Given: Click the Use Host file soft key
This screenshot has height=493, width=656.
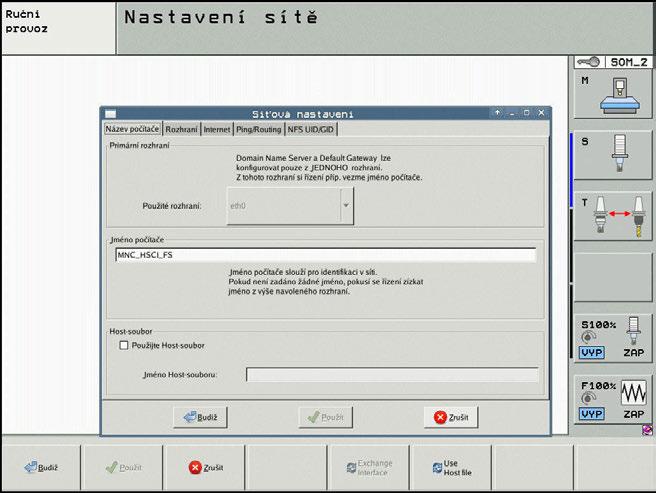Looking at the screenshot, I should (451, 467).
